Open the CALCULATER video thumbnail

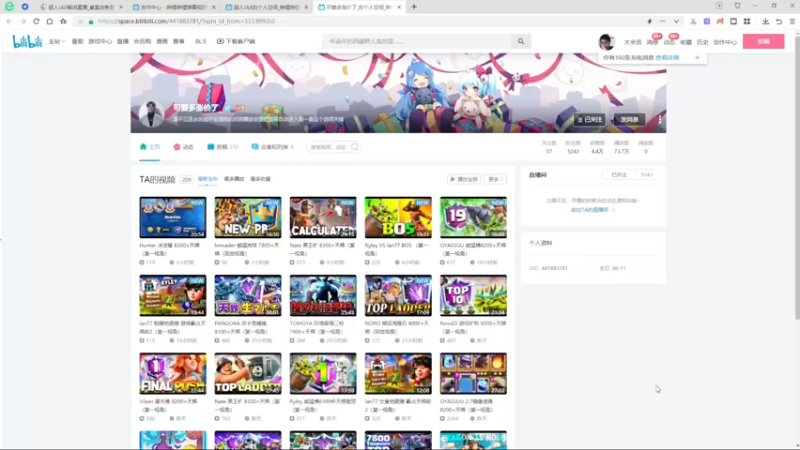323,217
